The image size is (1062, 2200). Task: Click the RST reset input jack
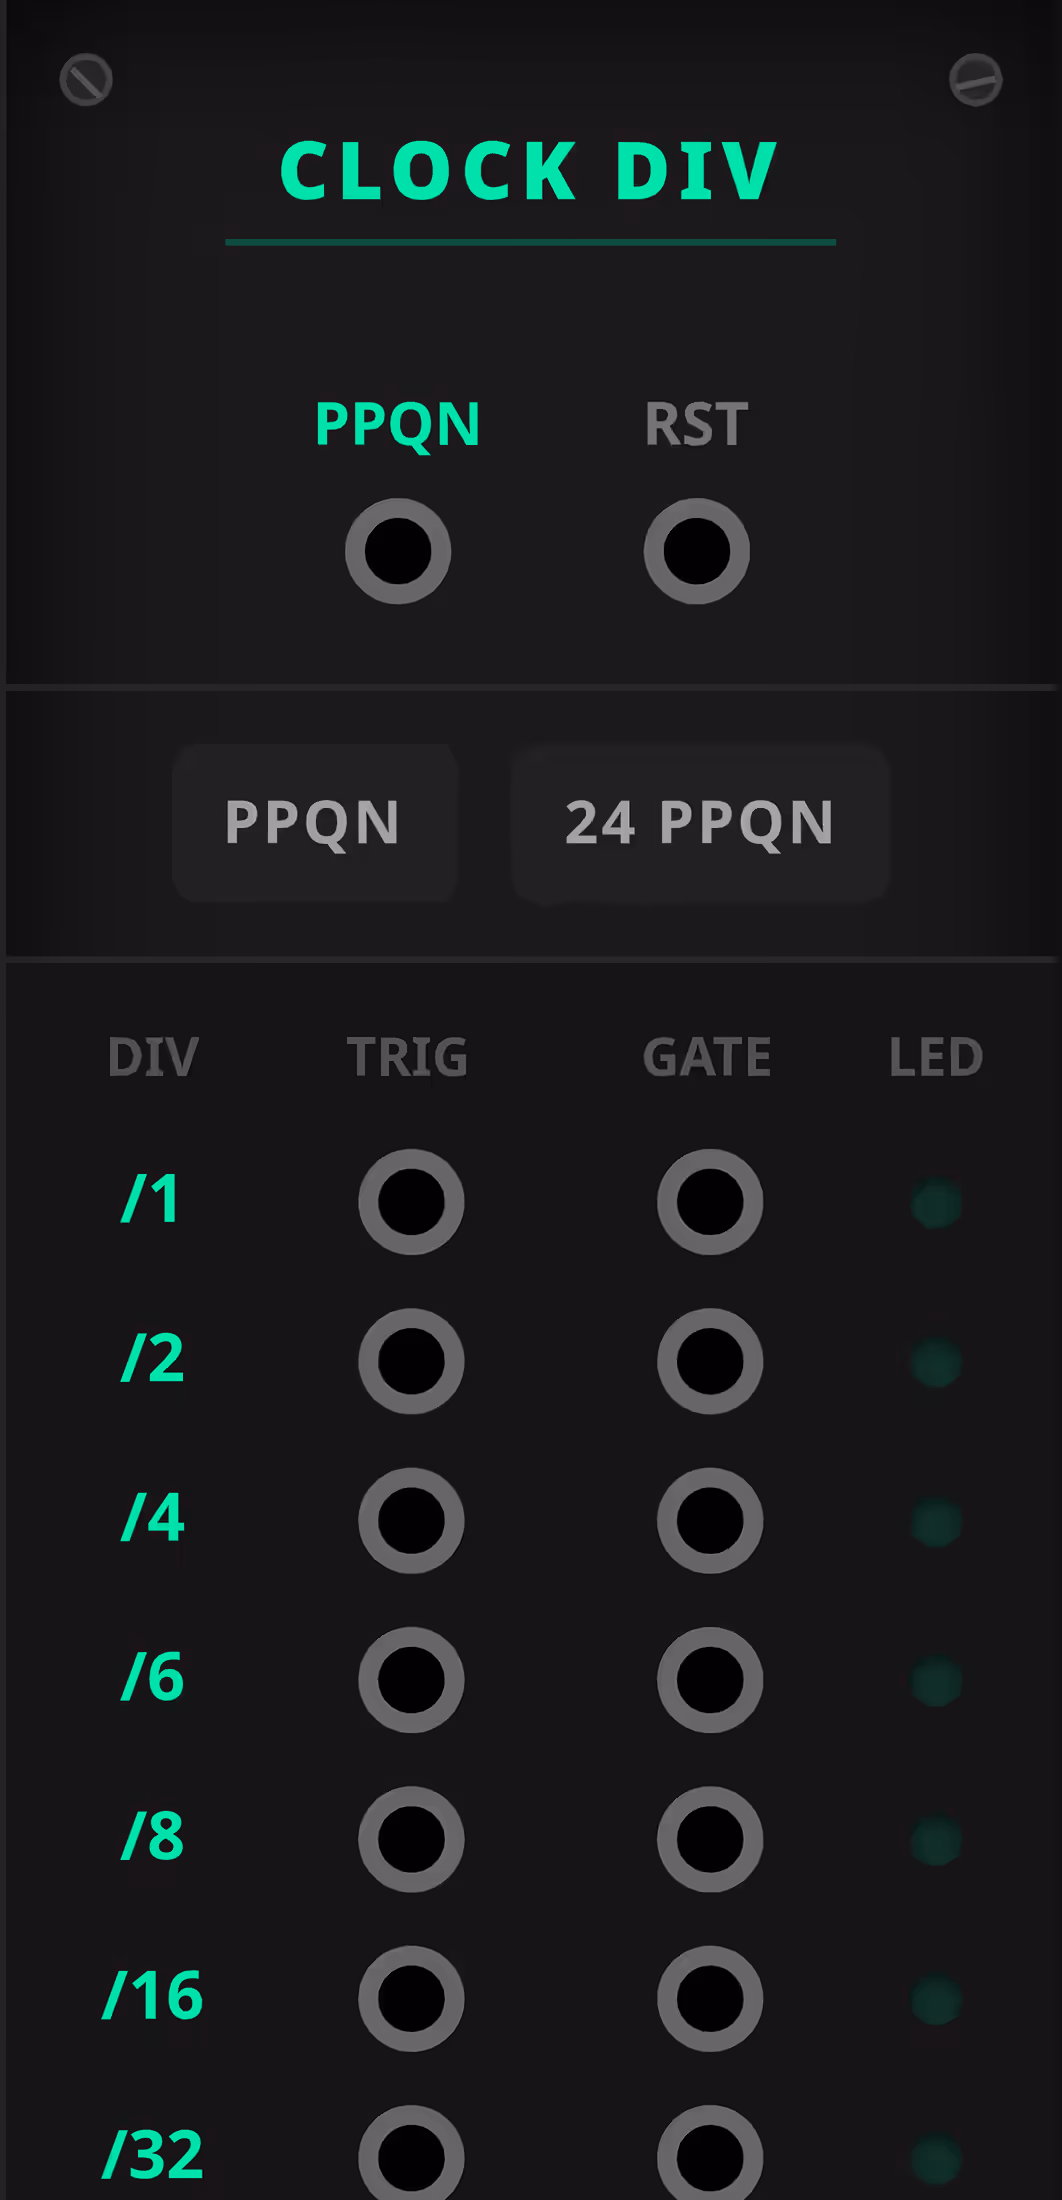pos(697,551)
